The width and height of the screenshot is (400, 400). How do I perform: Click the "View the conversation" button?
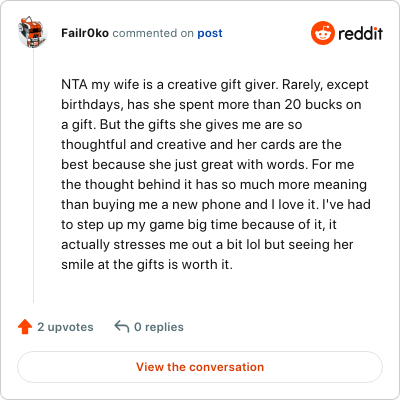(200, 367)
